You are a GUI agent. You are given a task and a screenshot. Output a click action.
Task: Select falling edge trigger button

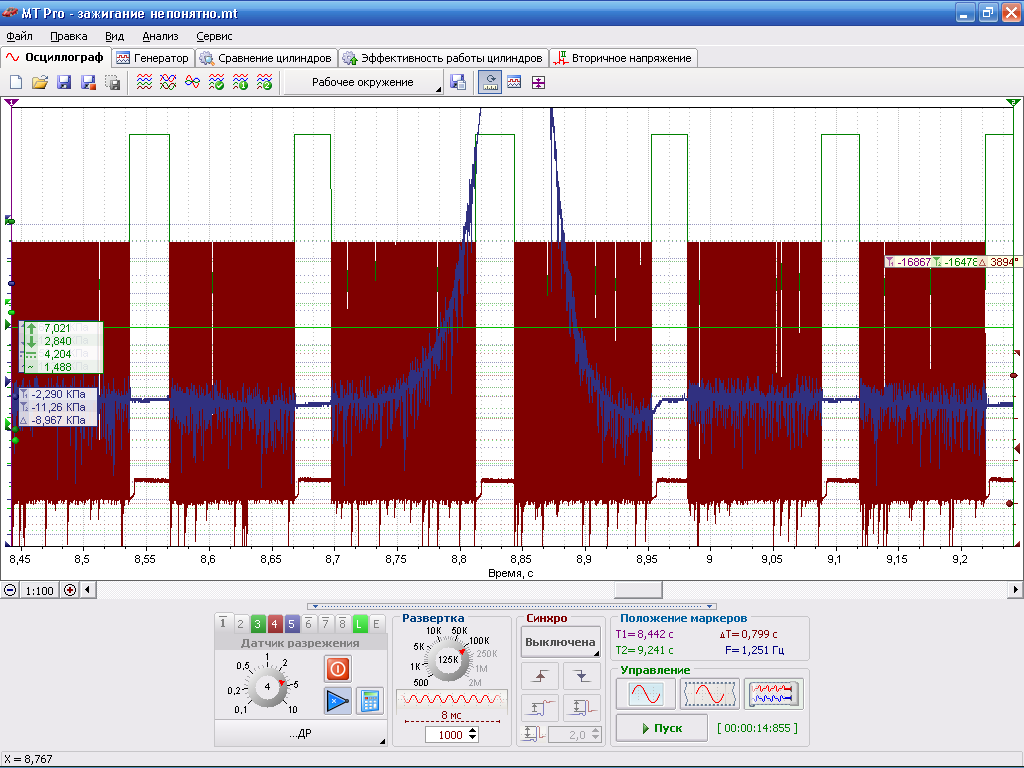pyautogui.click(x=582, y=675)
